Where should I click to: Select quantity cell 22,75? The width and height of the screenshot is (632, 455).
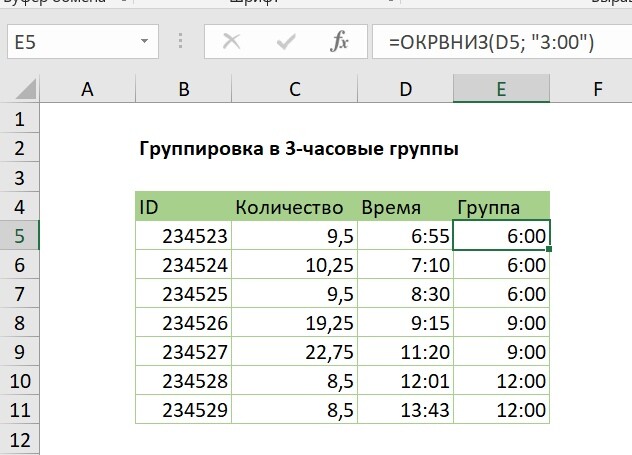click(x=295, y=351)
